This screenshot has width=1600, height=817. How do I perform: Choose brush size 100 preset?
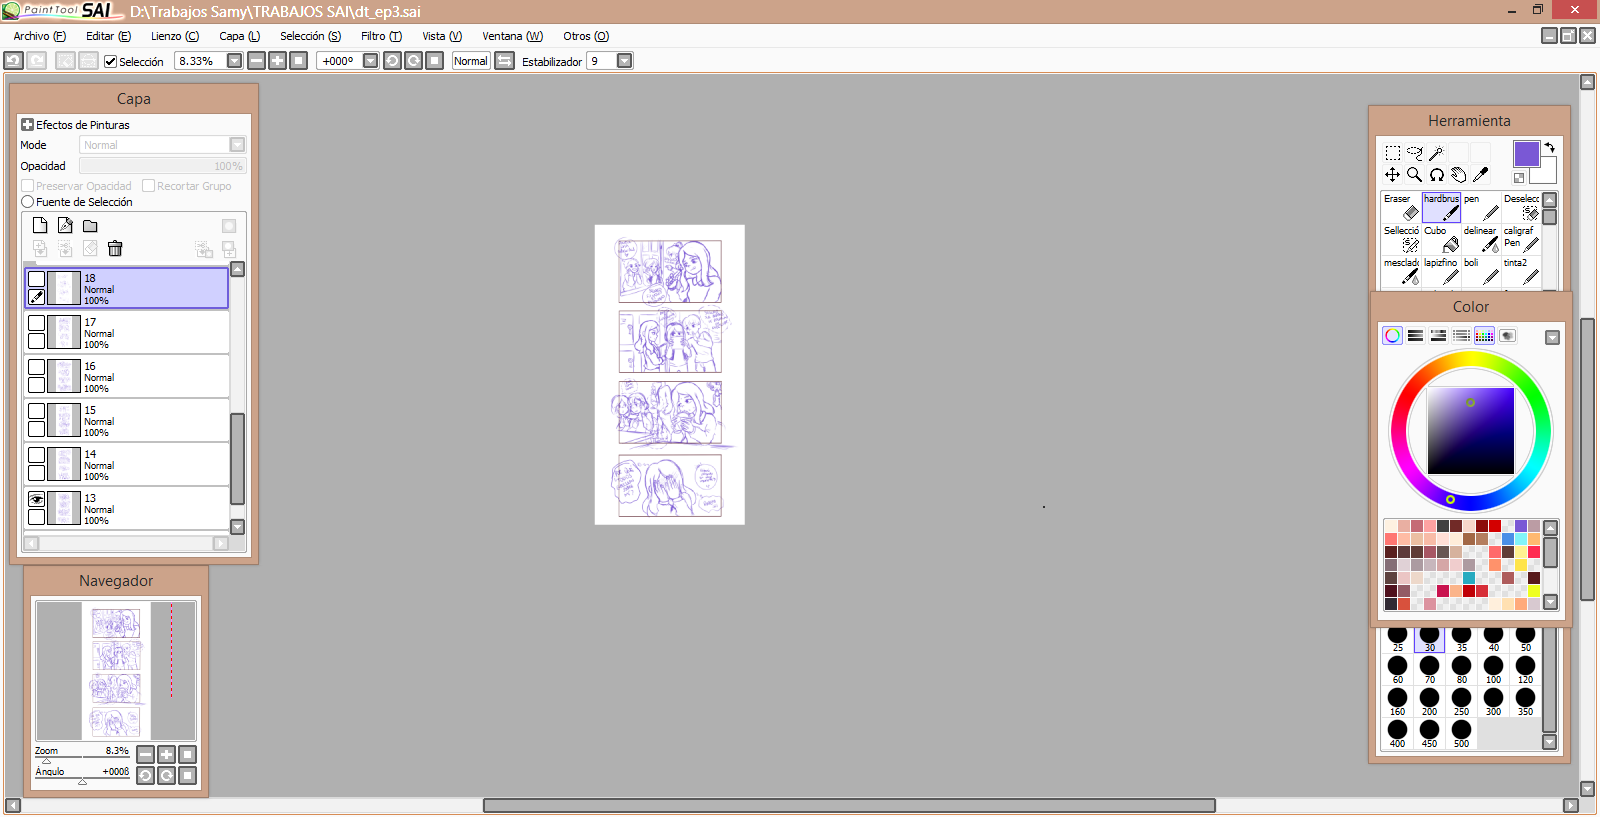(x=1493, y=669)
